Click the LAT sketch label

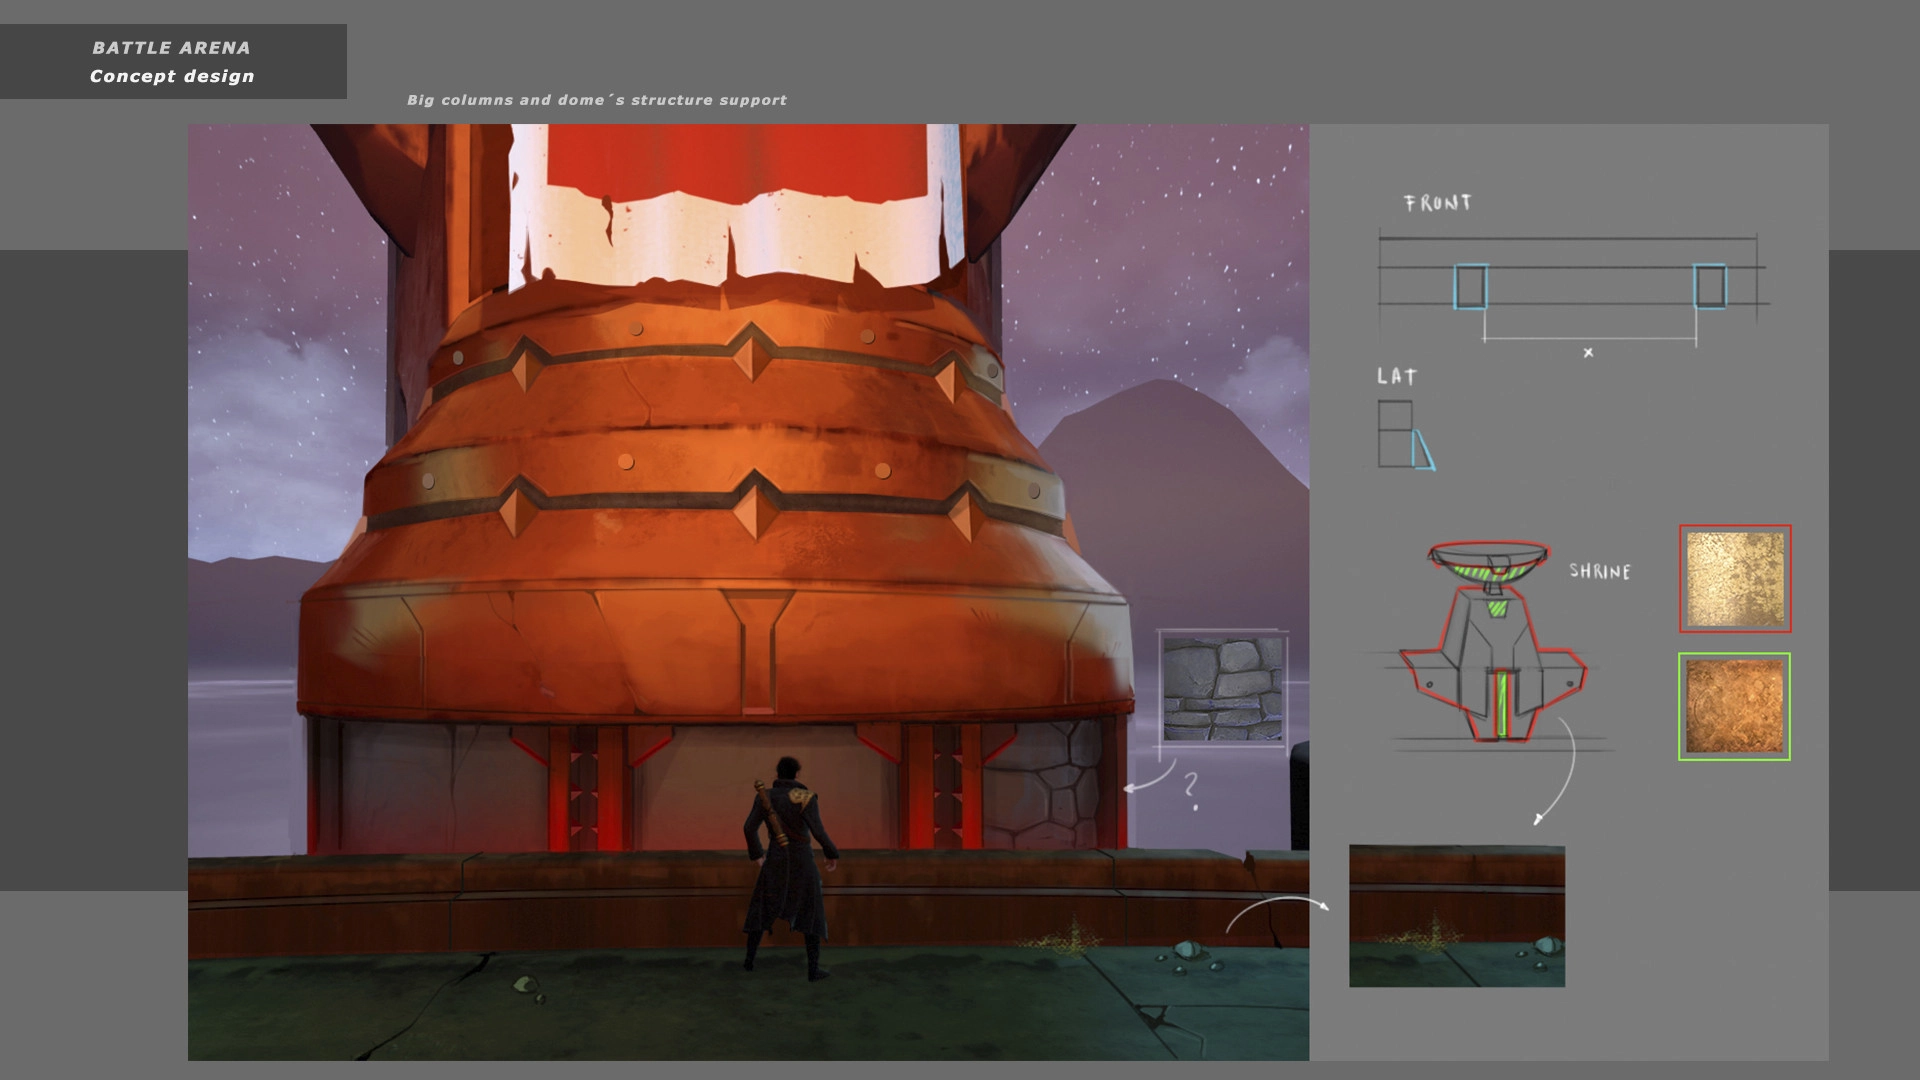pos(1397,377)
